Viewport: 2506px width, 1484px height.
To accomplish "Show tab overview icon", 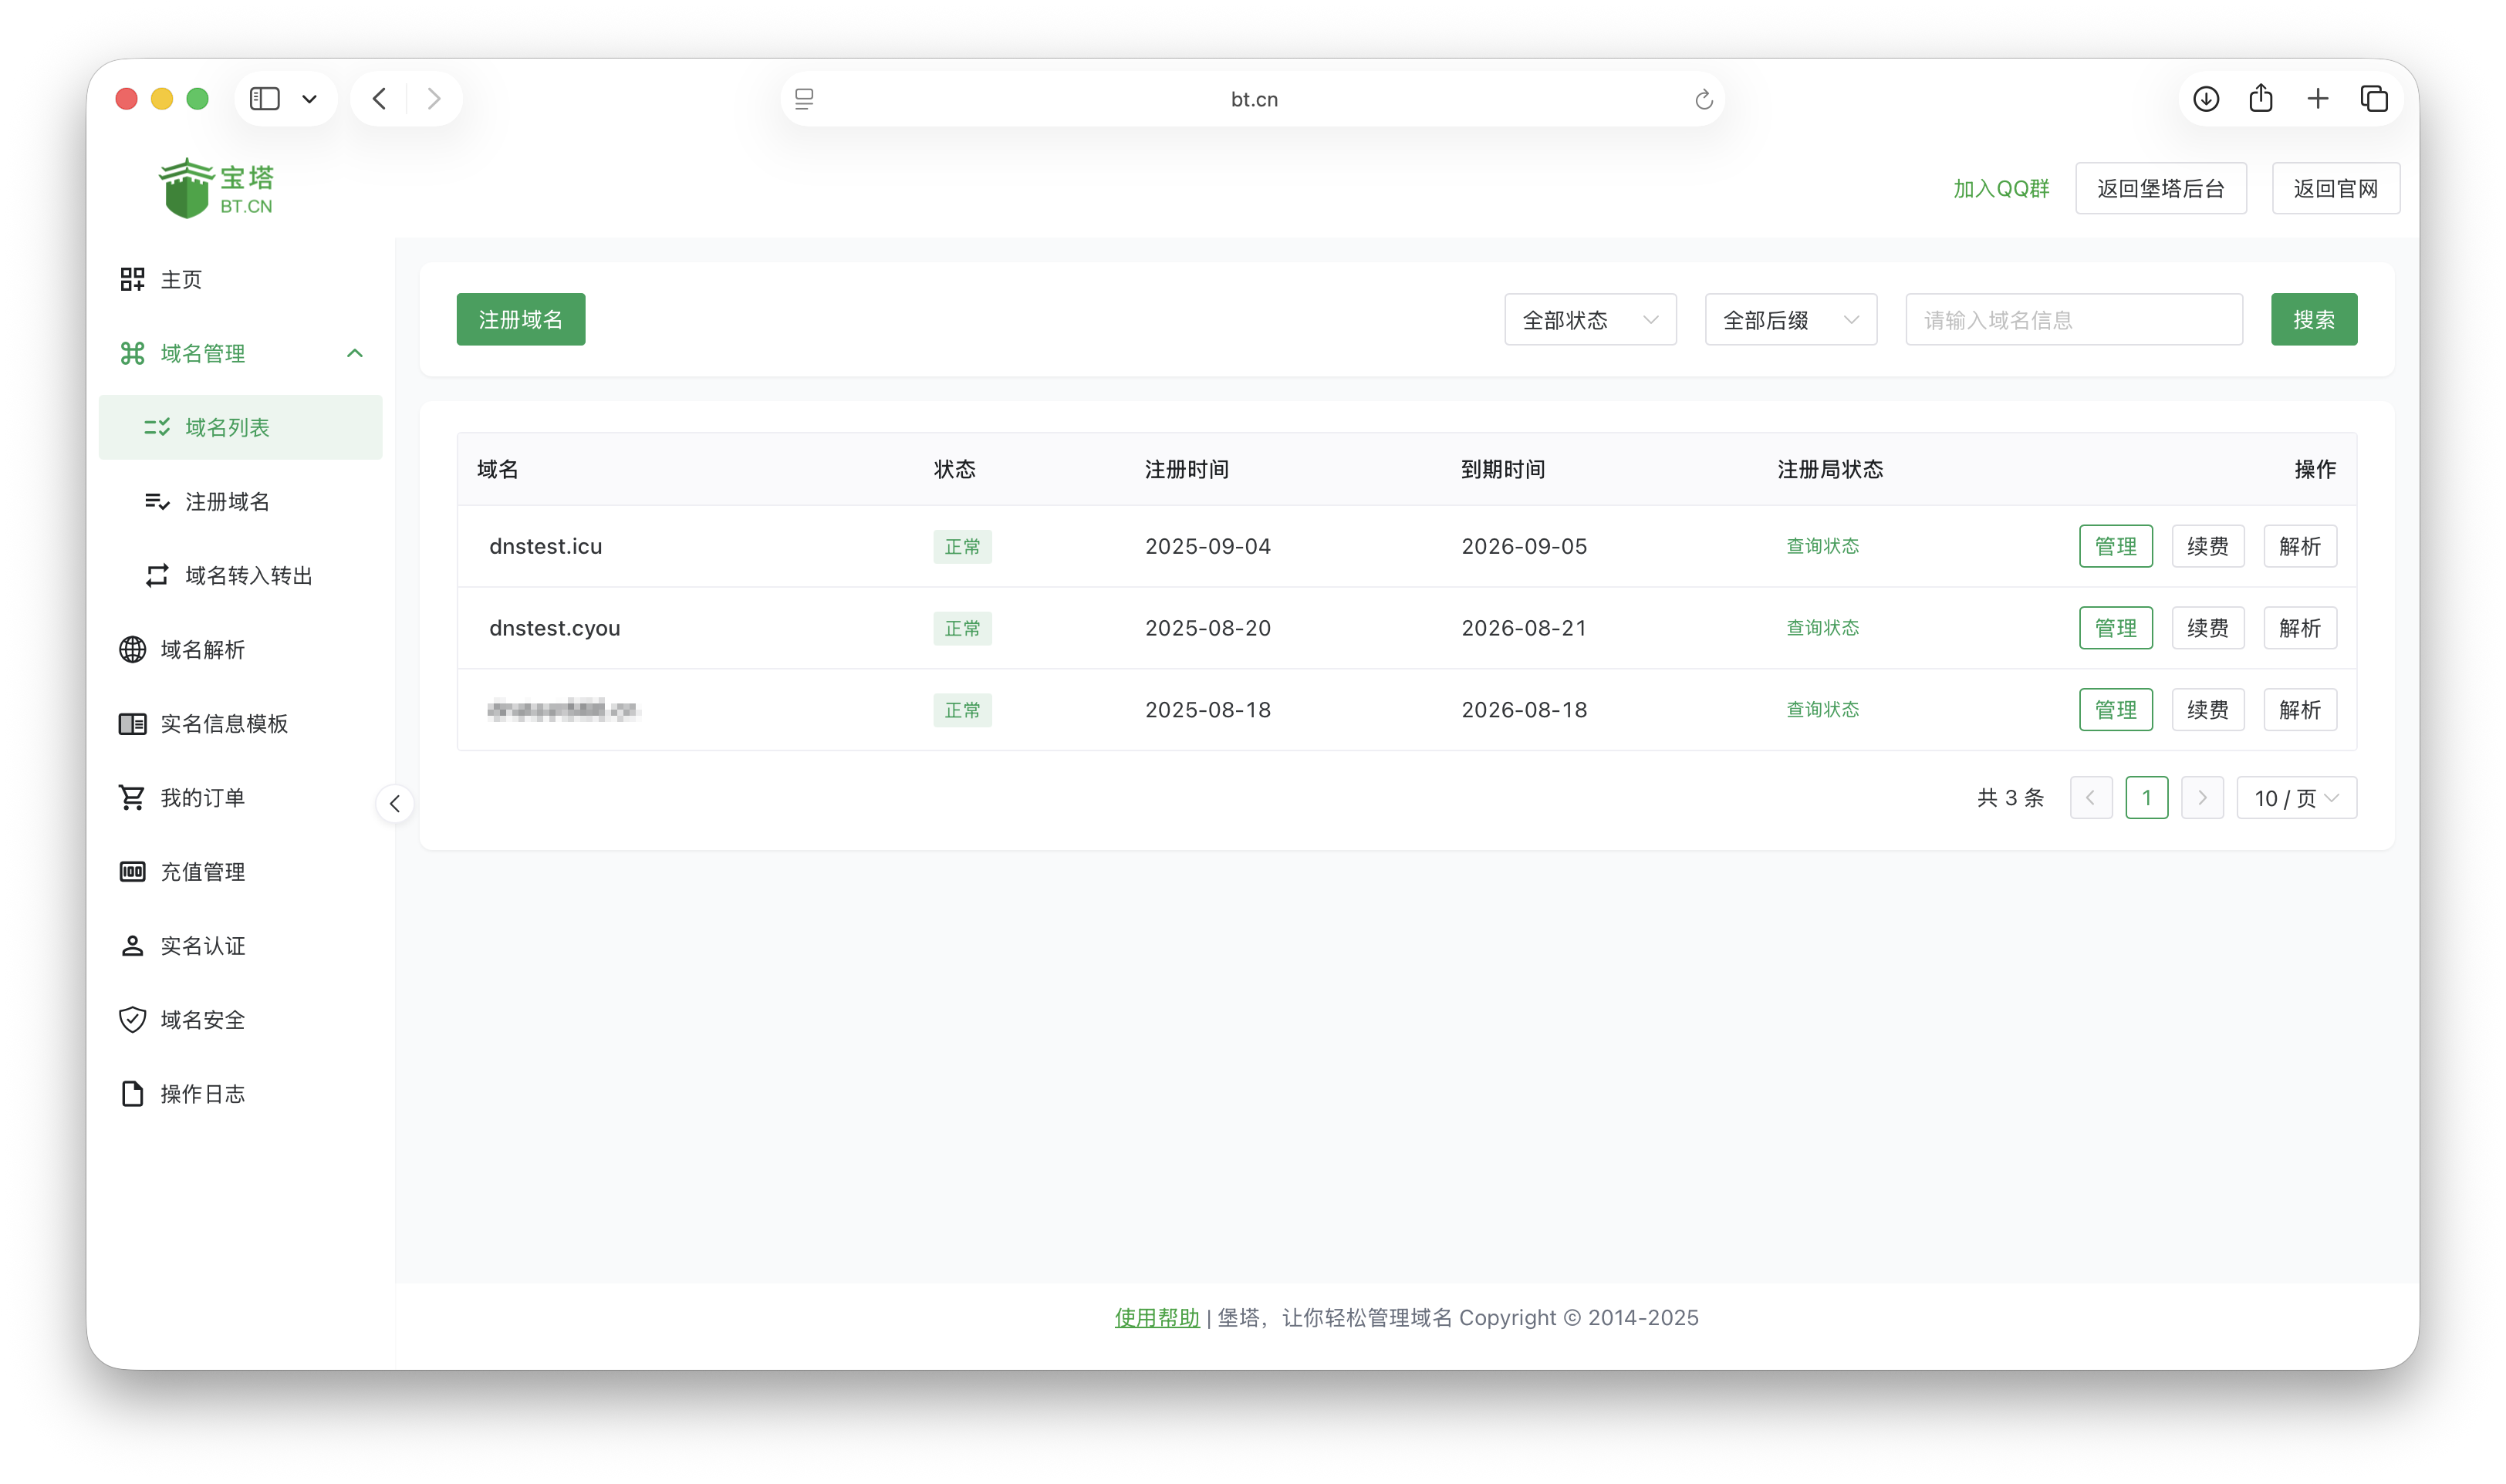I will point(2374,99).
